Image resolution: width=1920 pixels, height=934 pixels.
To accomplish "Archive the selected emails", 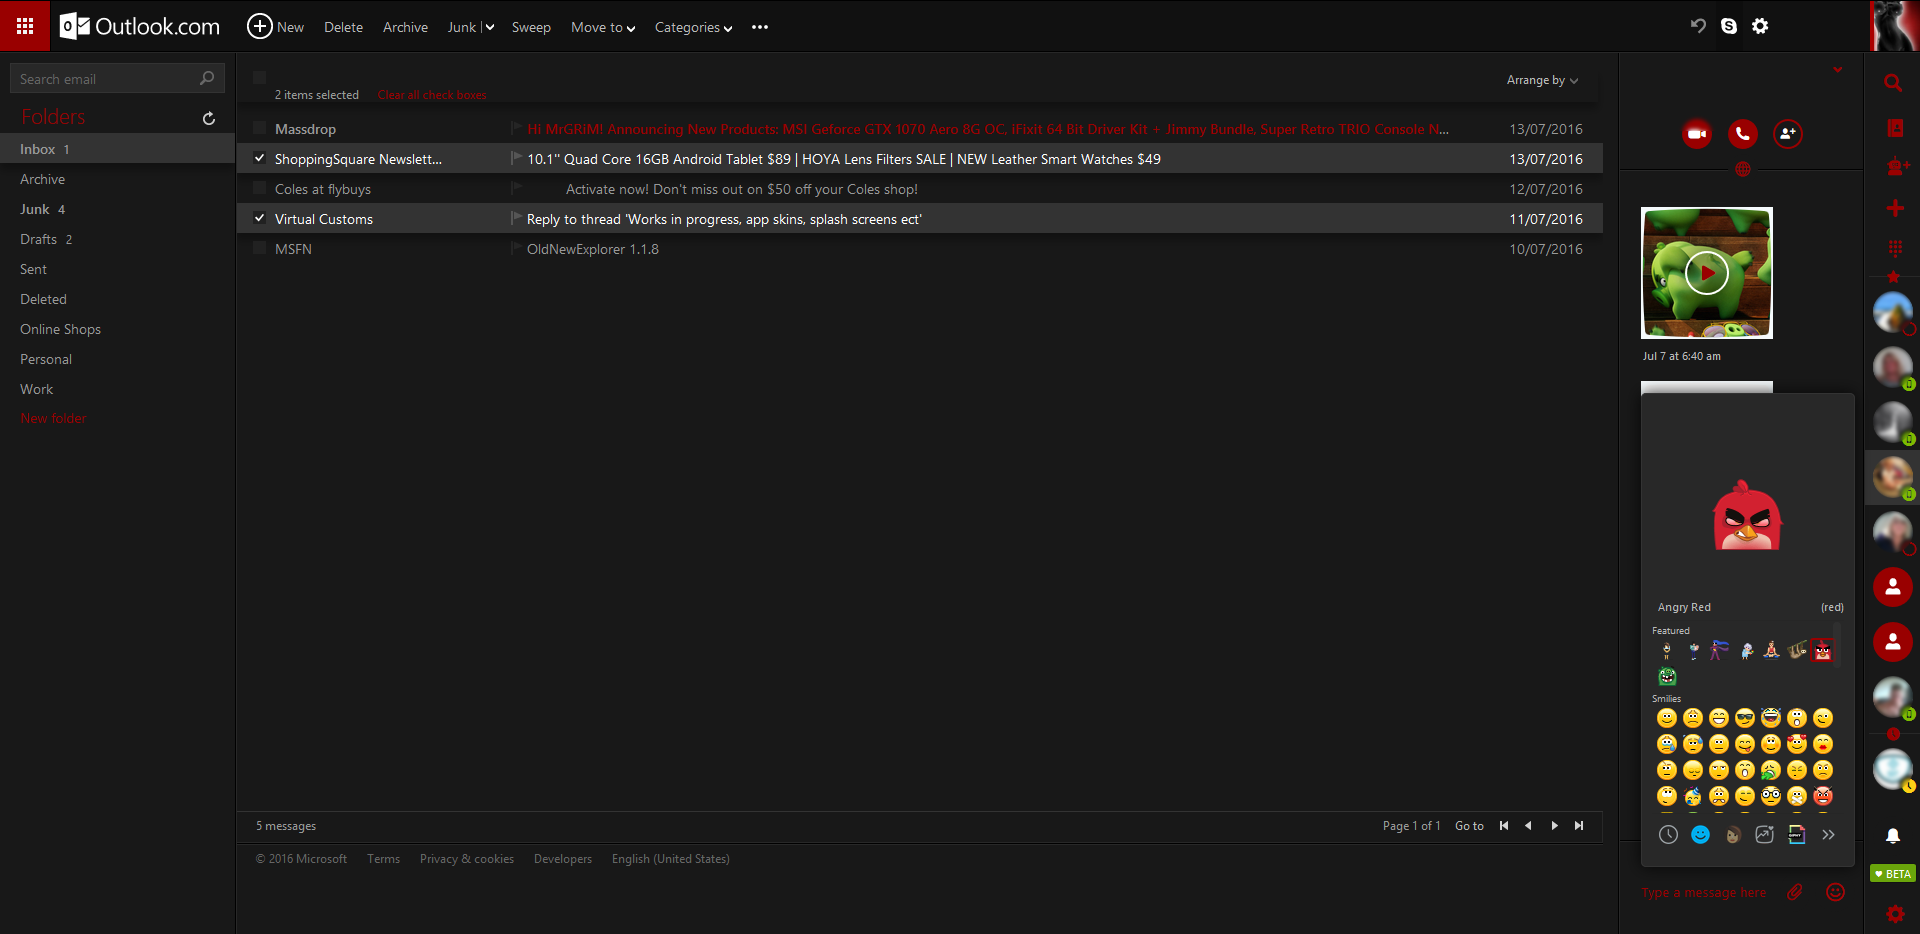I will [x=405, y=27].
